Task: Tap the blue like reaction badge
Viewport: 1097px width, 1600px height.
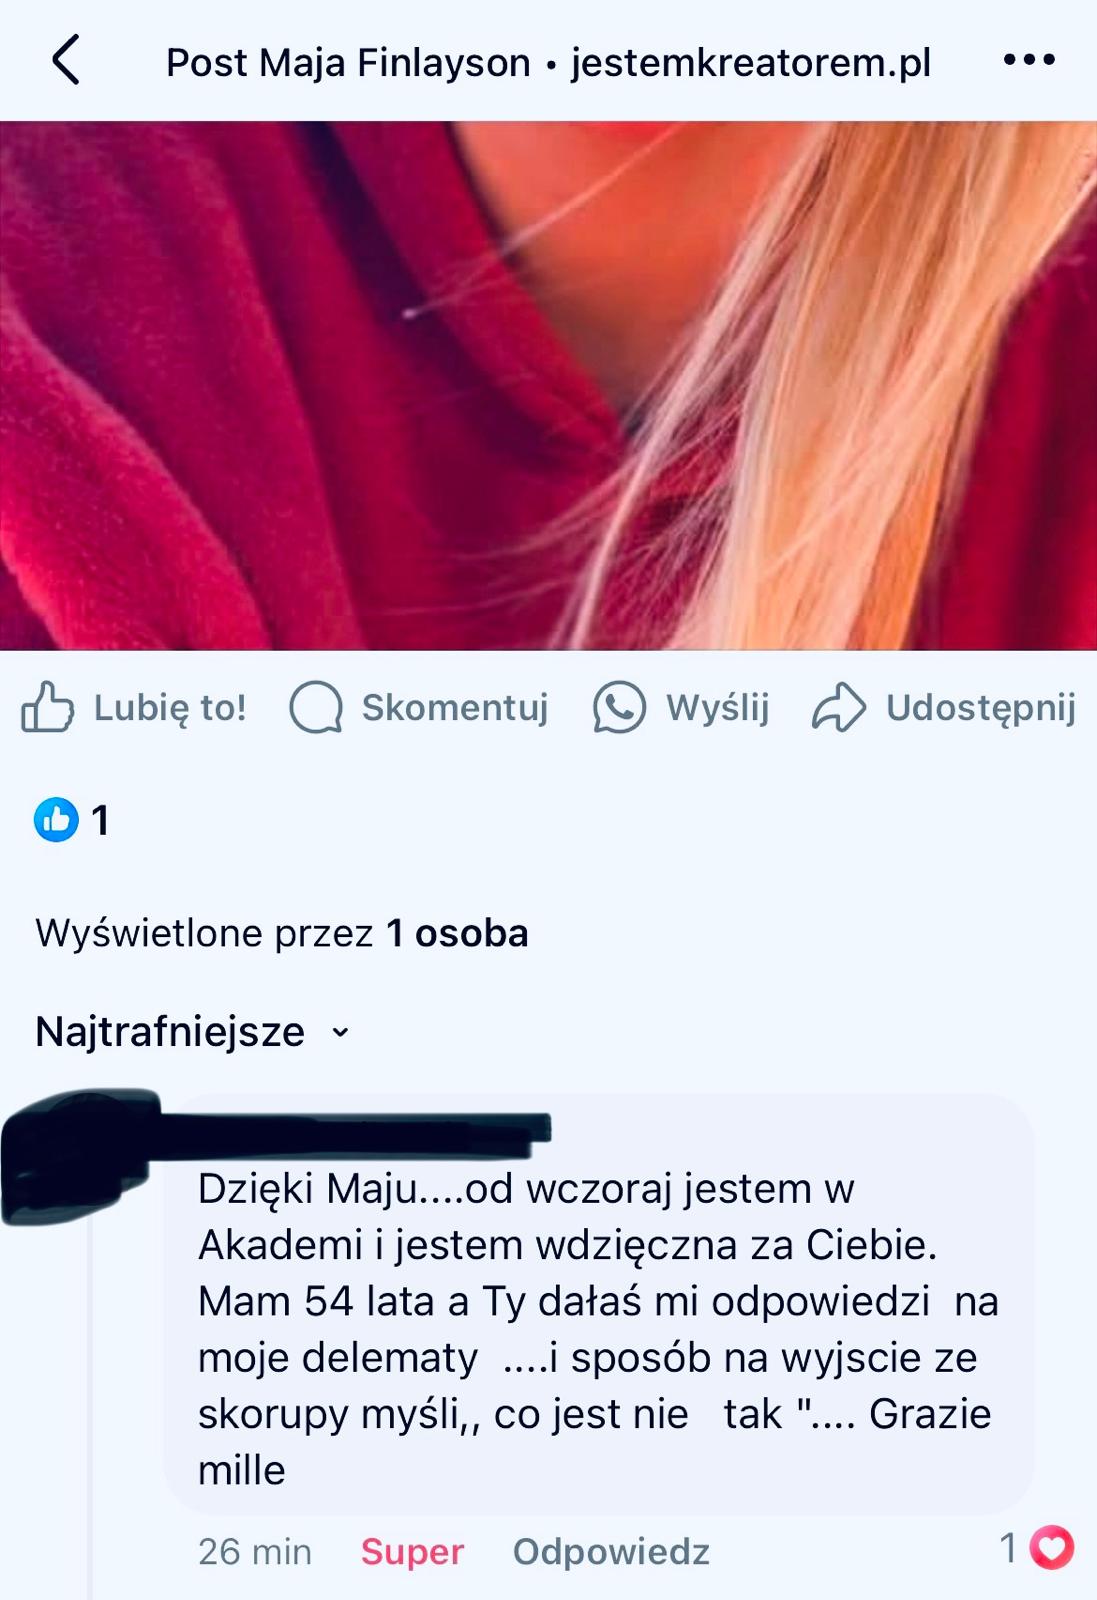Action: 56,820
